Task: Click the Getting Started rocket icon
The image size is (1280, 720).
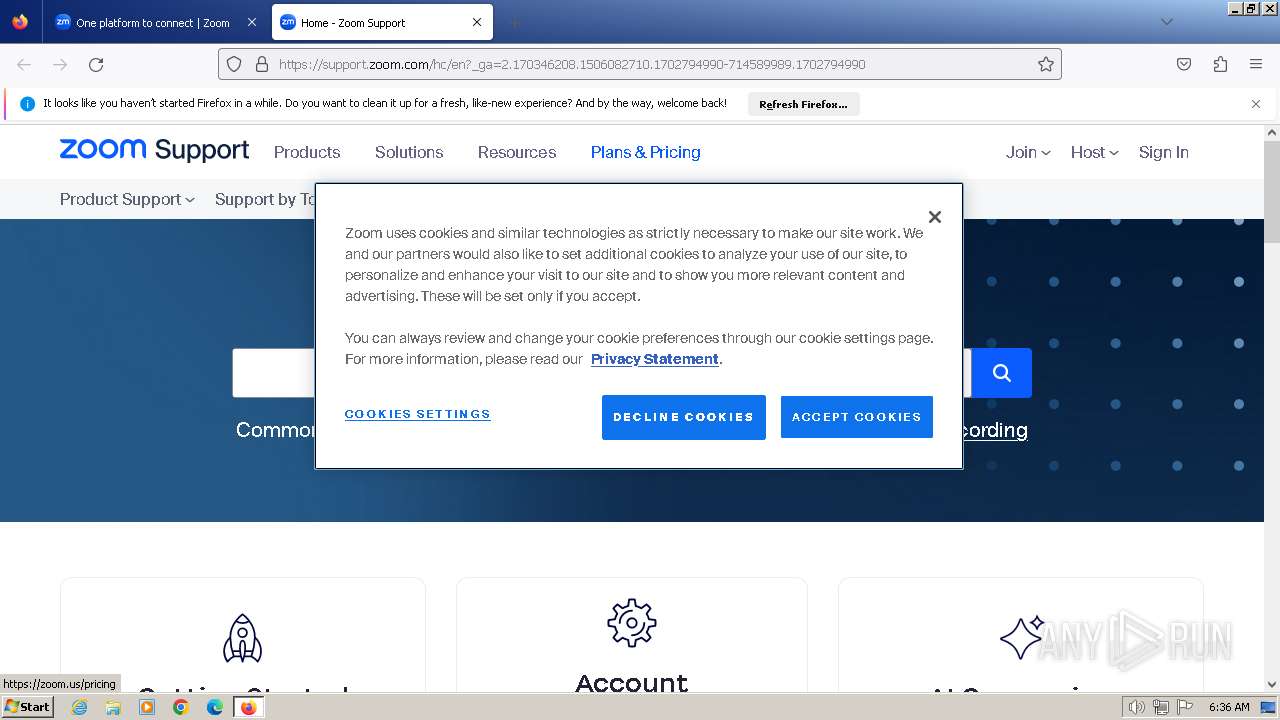Action: (242, 638)
